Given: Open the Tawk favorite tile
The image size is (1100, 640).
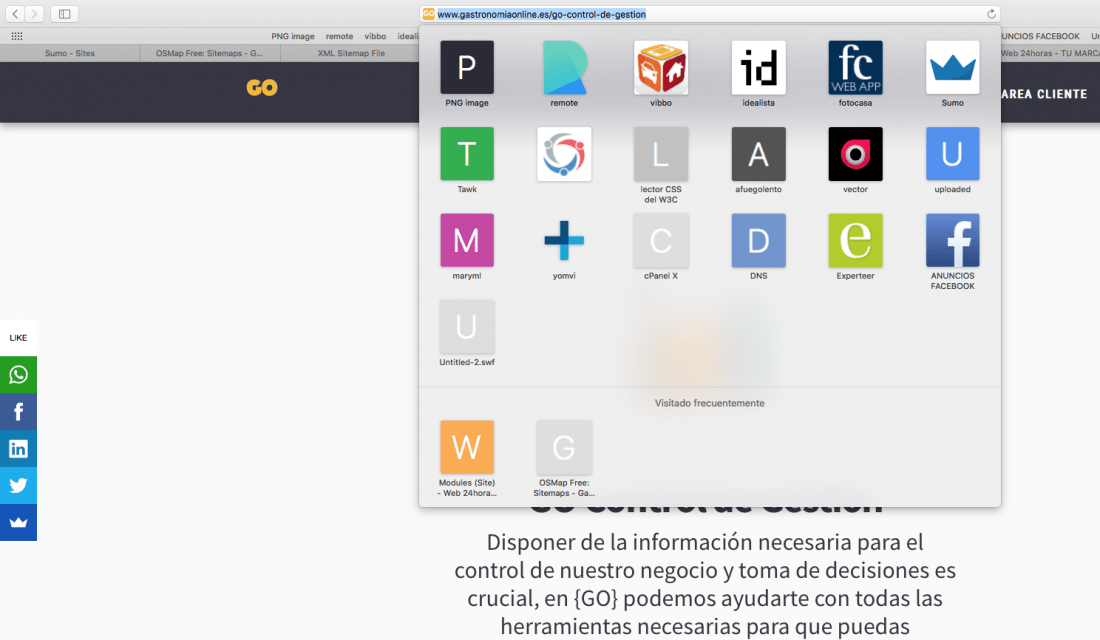Looking at the screenshot, I should point(467,154).
